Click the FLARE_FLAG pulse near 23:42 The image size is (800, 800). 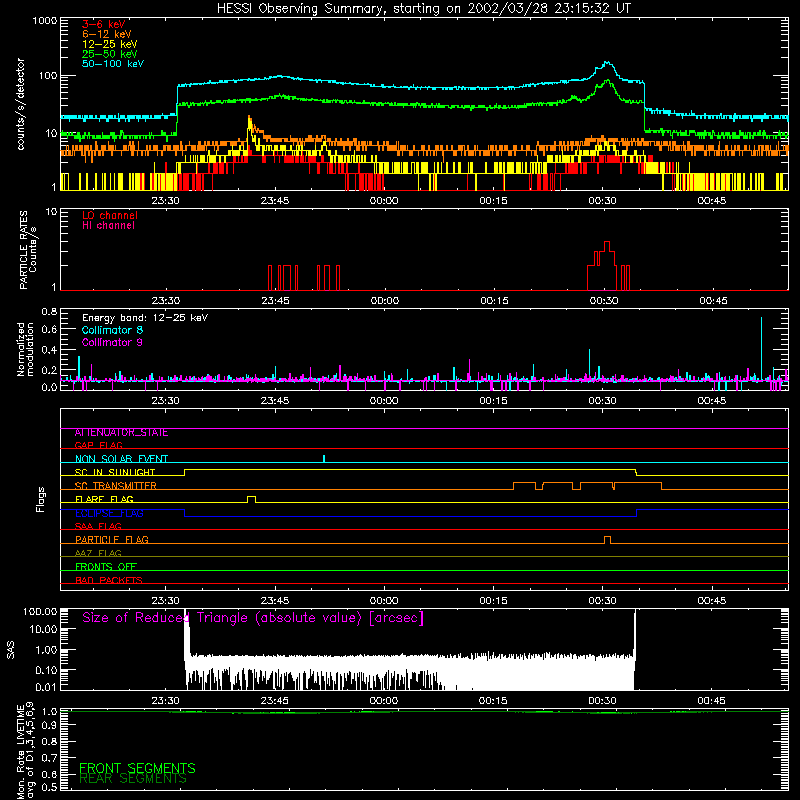(x=251, y=499)
